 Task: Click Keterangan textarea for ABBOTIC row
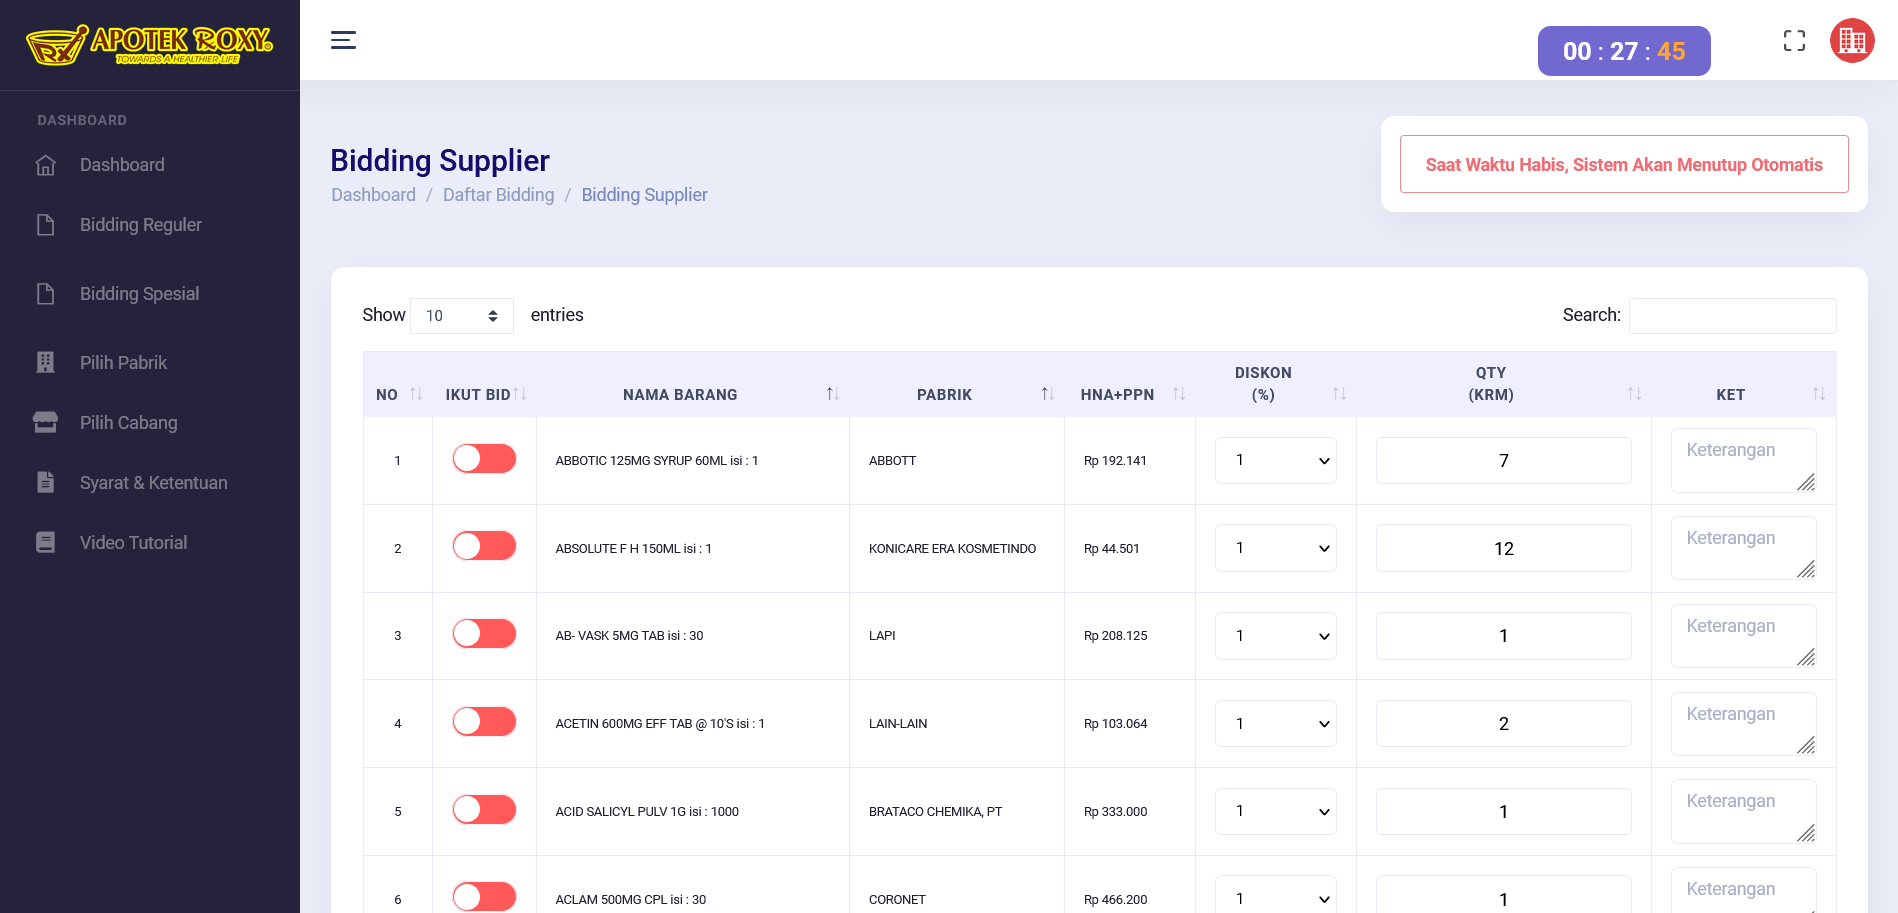(x=1743, y=460)
